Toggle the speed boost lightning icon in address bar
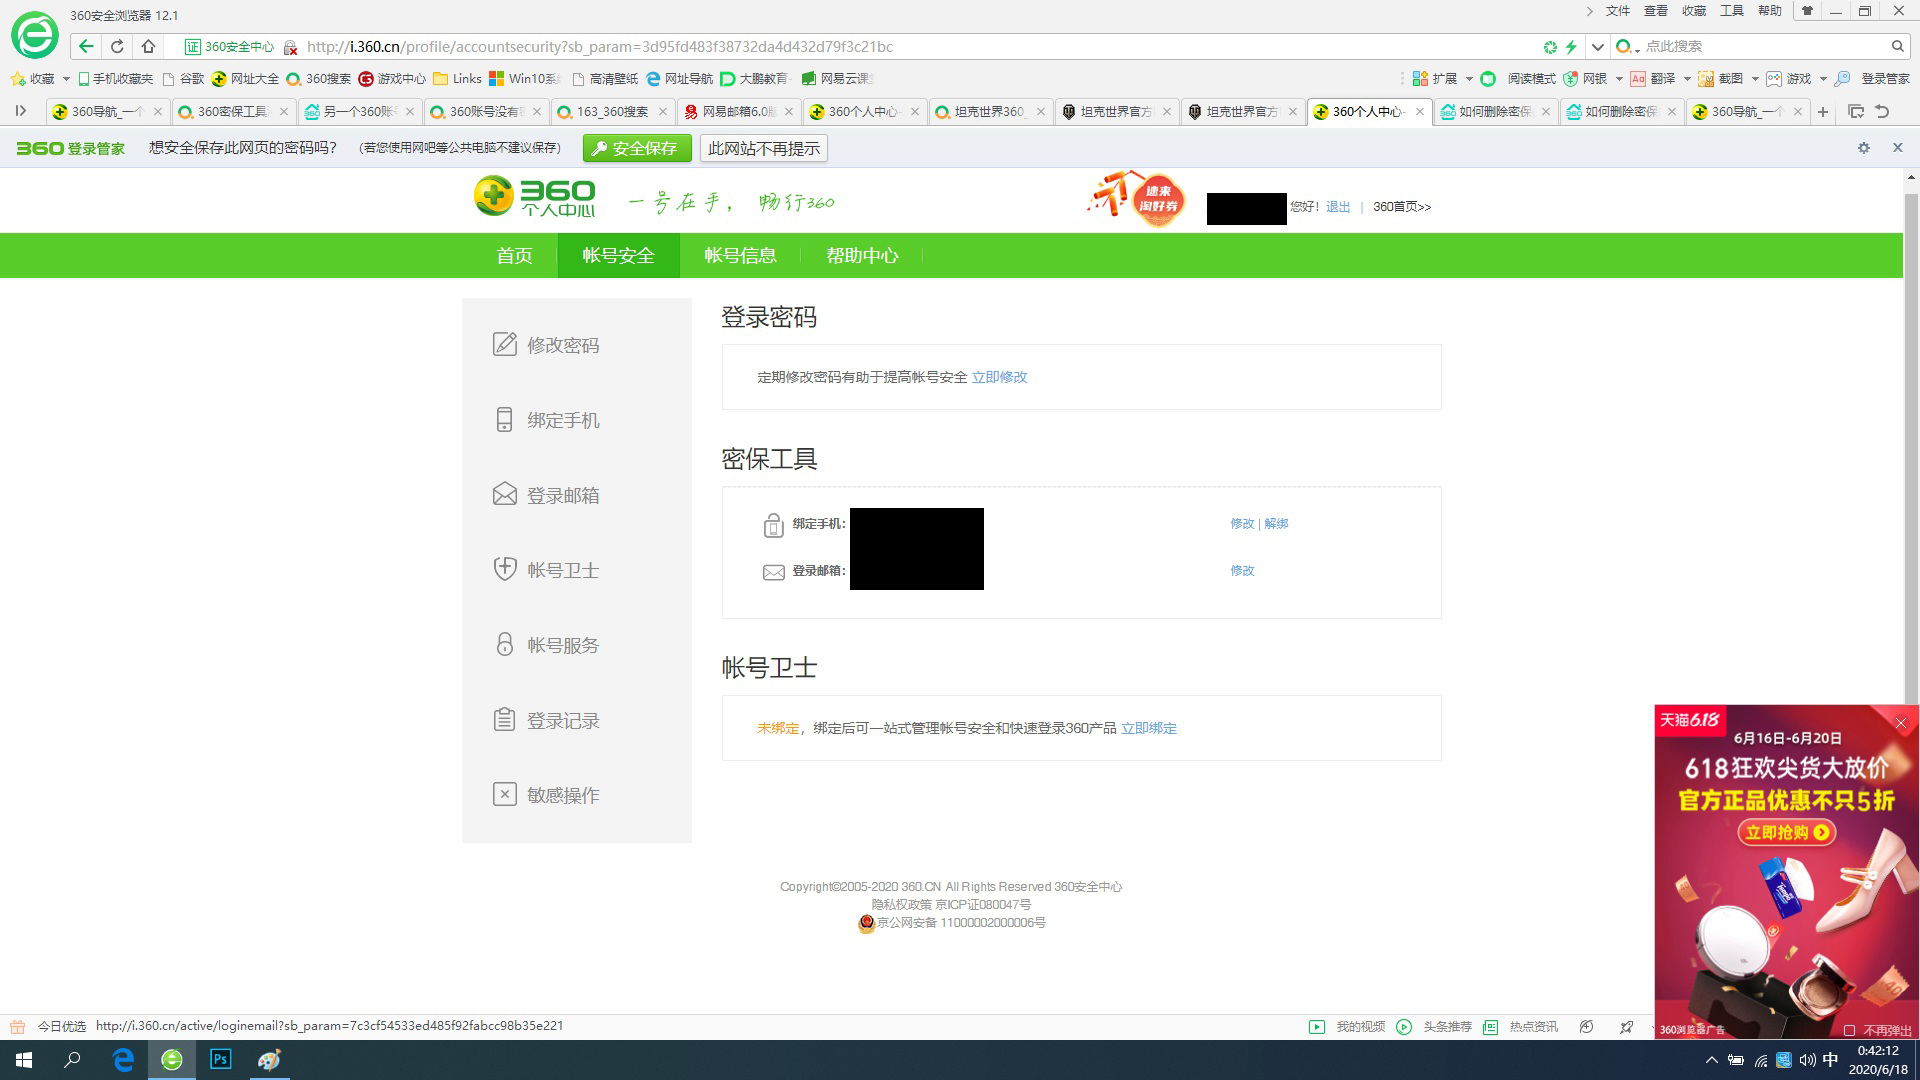This screenshot has height=1080, width=1920. [1572, 46]
